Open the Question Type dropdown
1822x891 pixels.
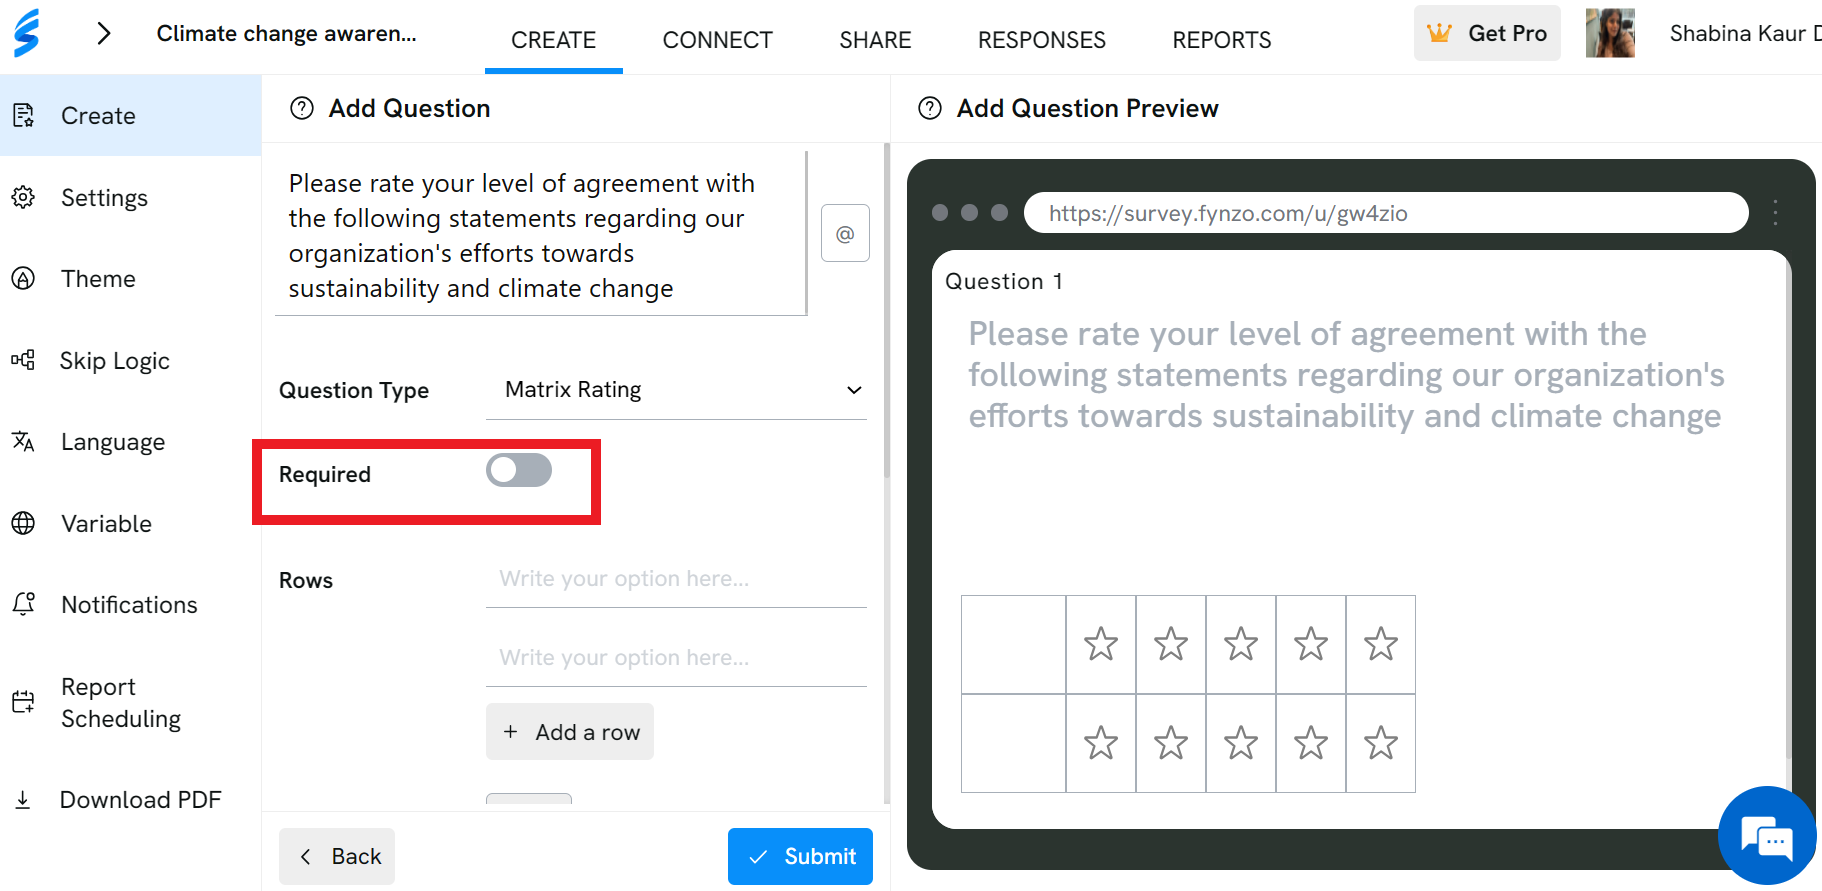pos(676,390)
